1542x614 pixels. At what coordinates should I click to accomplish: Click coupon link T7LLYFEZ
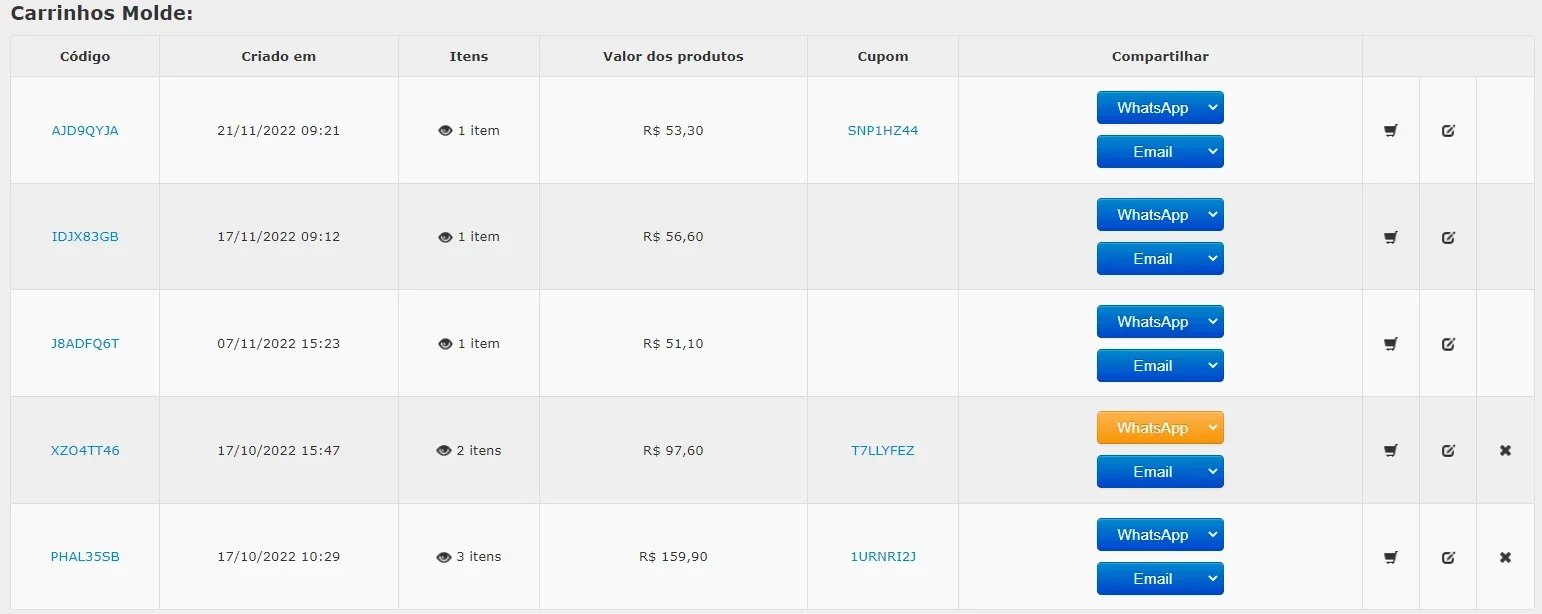[882, 451]
